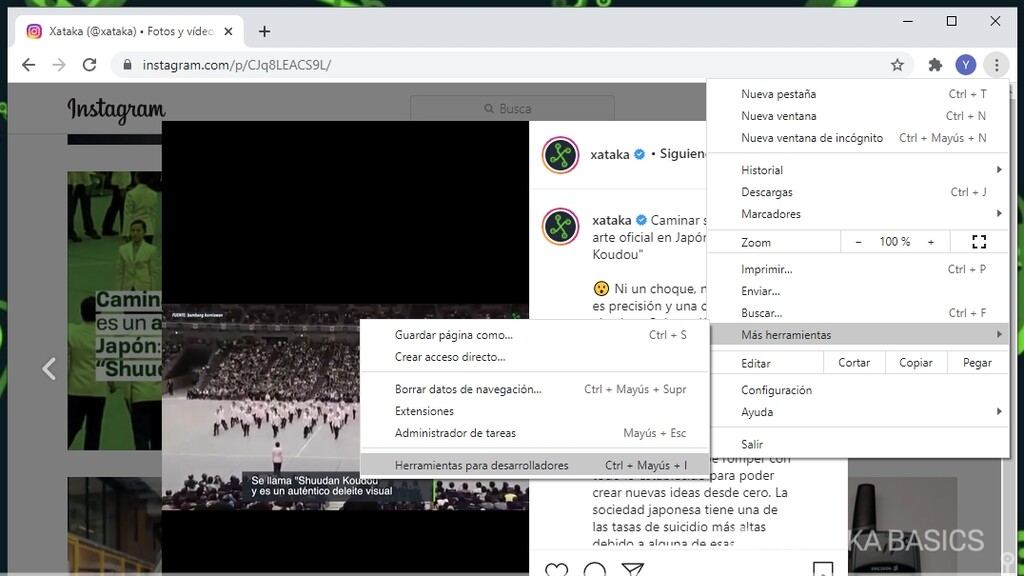Expand the Marcadores submenu
The width and height of the screenshot is (1024, 576).
(x=858, y=214)
